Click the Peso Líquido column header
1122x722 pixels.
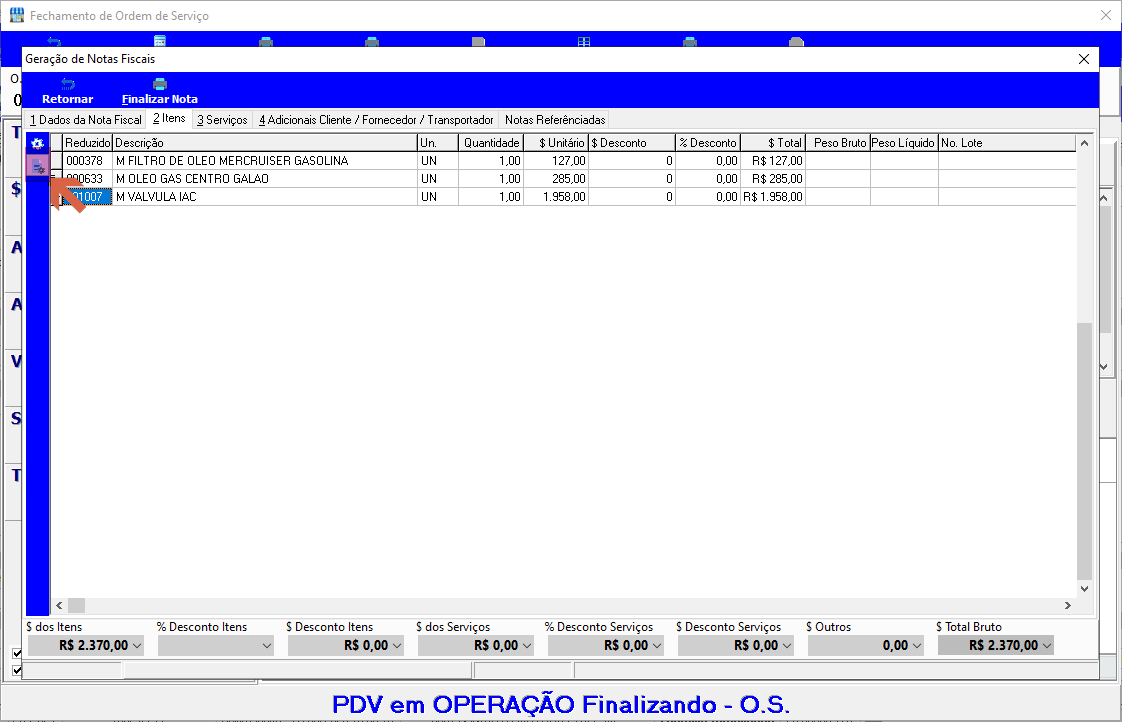pyautogui.click(x=904, y=143)
